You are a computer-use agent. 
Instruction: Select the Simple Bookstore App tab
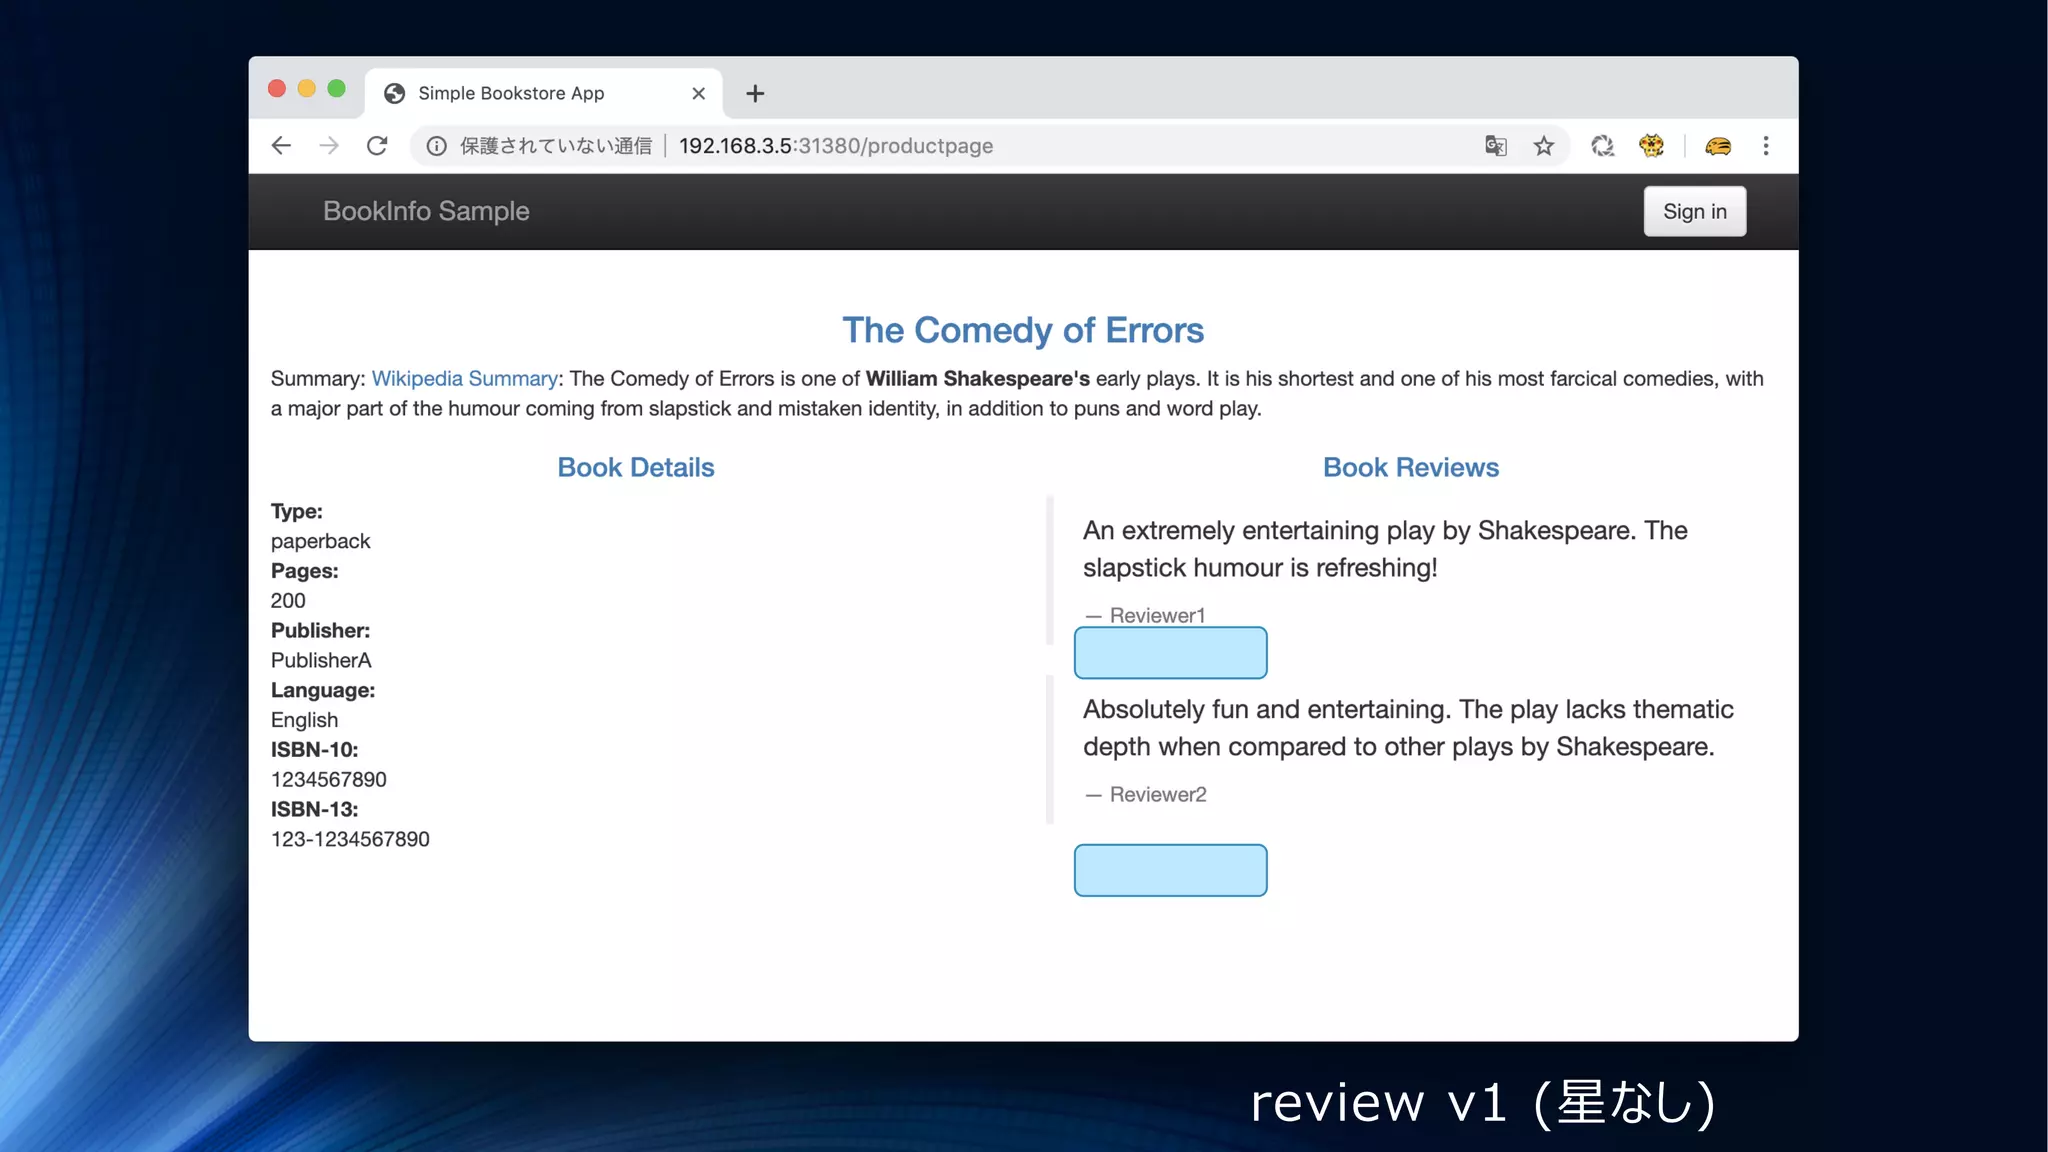point(544,93)
